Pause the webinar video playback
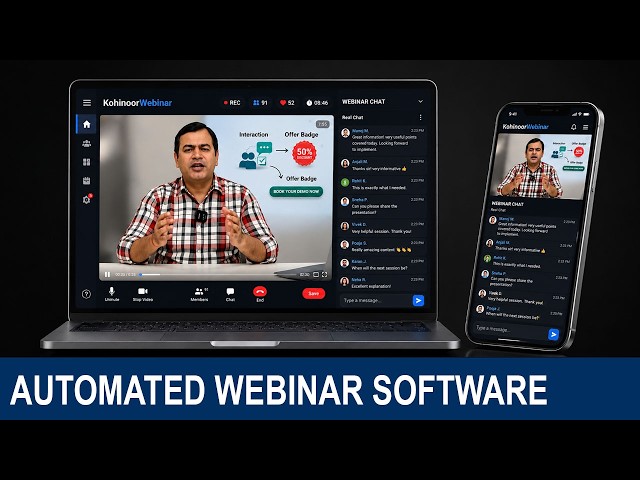 pyautogui.click(x=107, y=275)
